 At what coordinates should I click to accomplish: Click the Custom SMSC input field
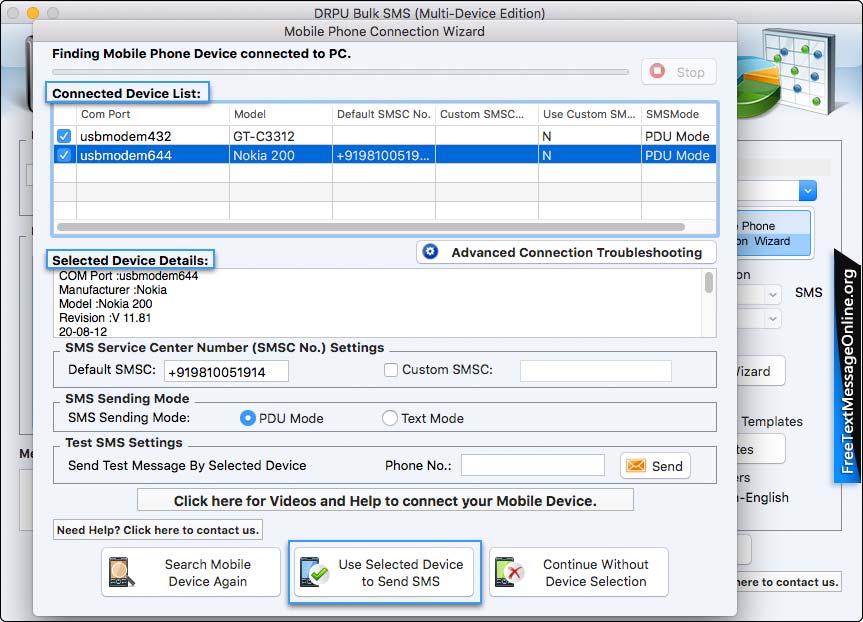[596, 371]
